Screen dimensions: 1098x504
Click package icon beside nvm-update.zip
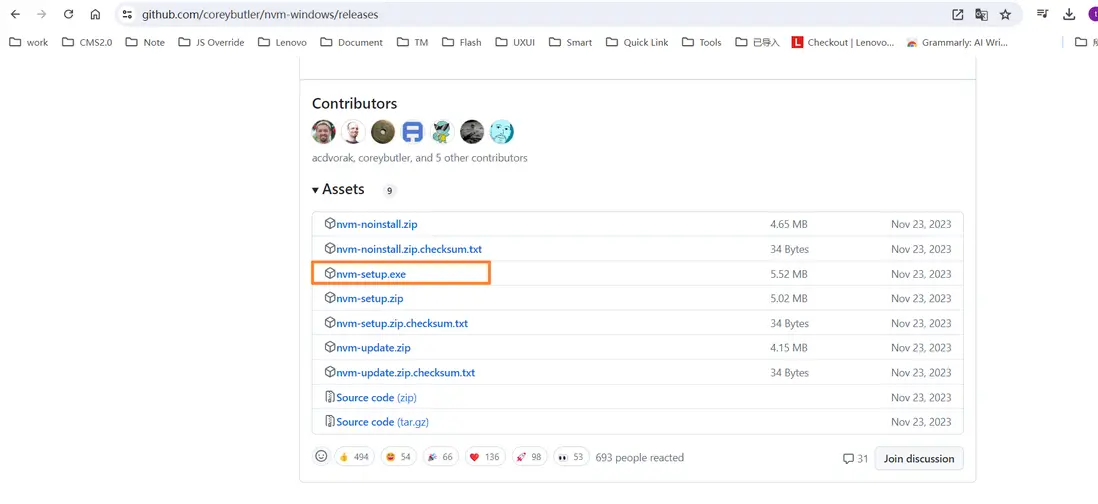click(330, 347)
